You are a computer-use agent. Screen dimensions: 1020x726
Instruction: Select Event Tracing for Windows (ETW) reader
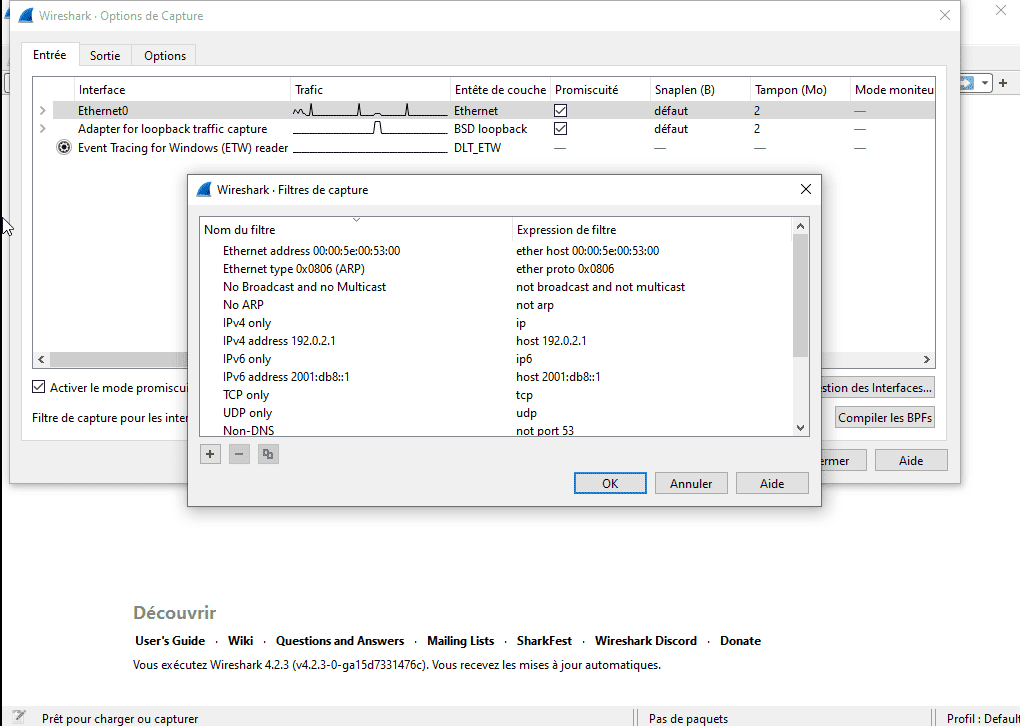(x=183, y=148)
